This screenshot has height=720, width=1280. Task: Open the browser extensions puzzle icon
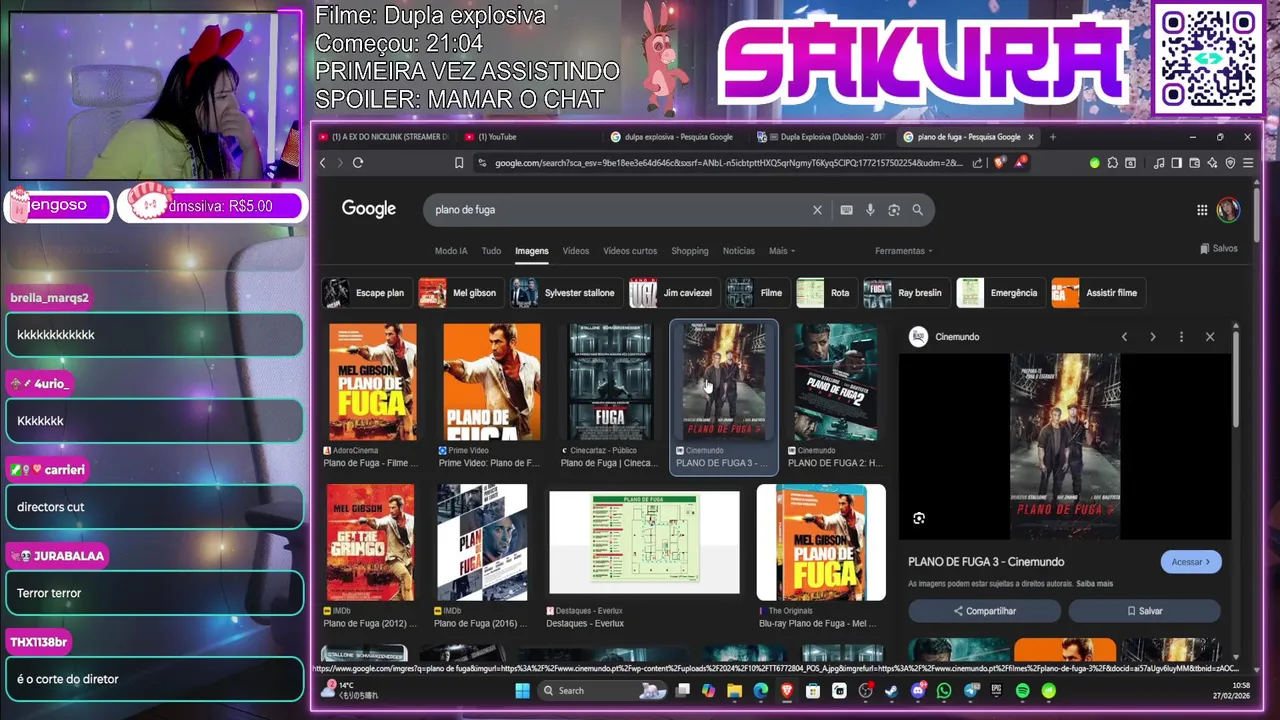[1112, 163]
